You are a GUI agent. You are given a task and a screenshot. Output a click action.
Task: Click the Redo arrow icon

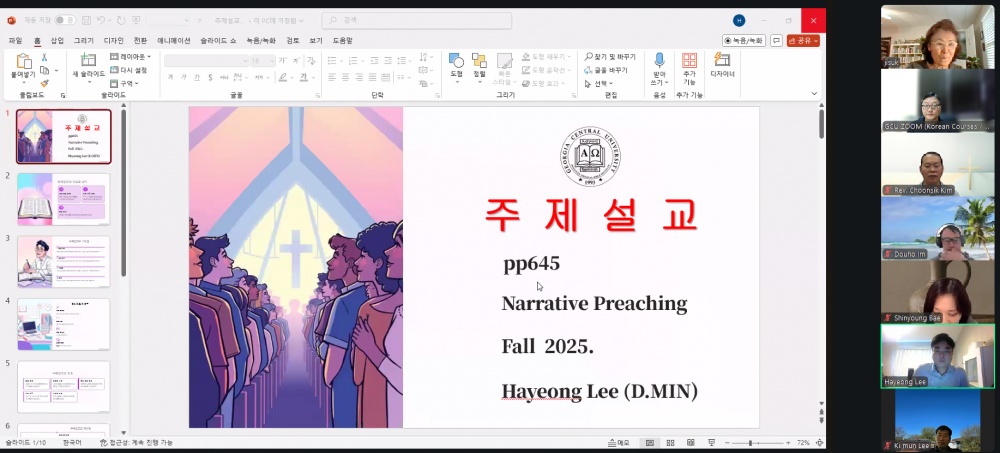(x=121, y=20)
